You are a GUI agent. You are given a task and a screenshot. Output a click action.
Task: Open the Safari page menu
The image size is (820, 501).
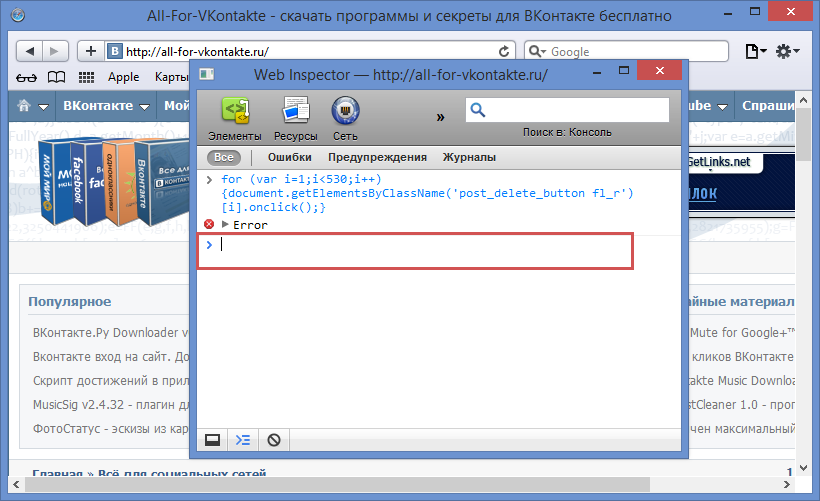point(755,51)
